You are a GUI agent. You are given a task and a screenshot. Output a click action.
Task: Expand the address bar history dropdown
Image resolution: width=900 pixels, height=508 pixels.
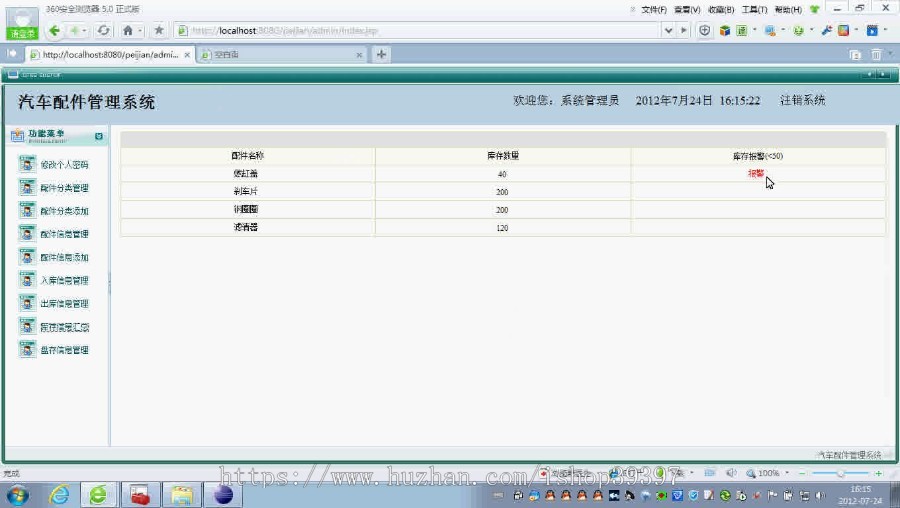[x=668, y=30]
